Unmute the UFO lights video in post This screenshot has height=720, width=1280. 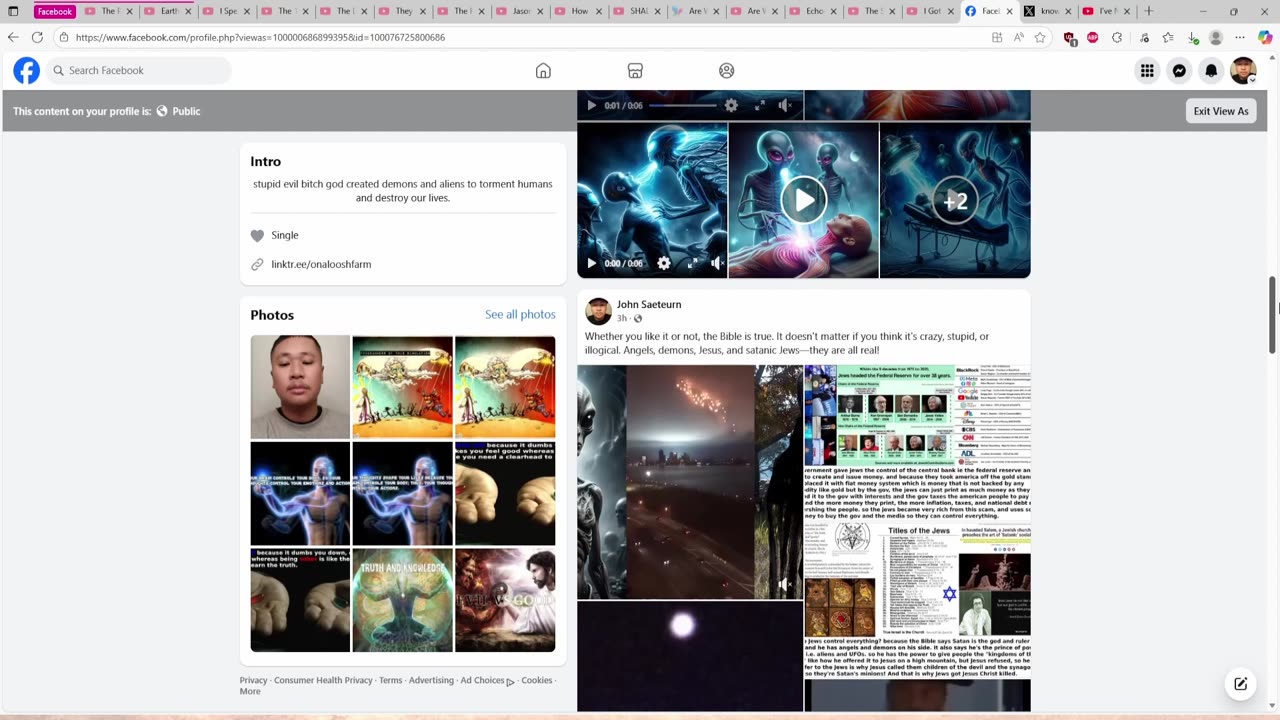pyautogui.click(x=785, y=584)
